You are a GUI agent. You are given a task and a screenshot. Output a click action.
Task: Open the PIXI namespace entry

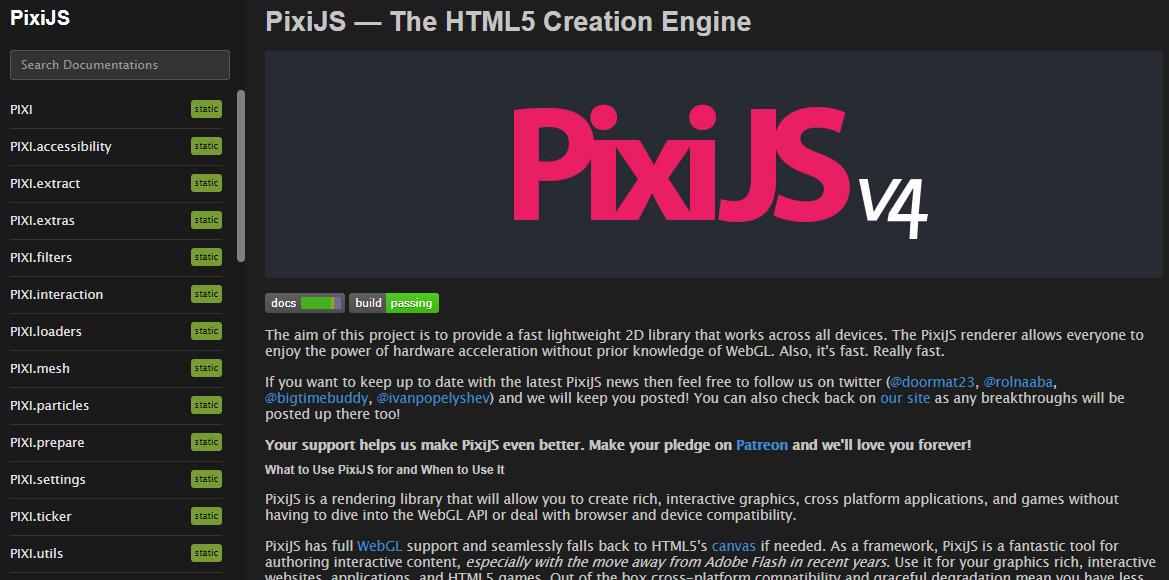(22, 110)
